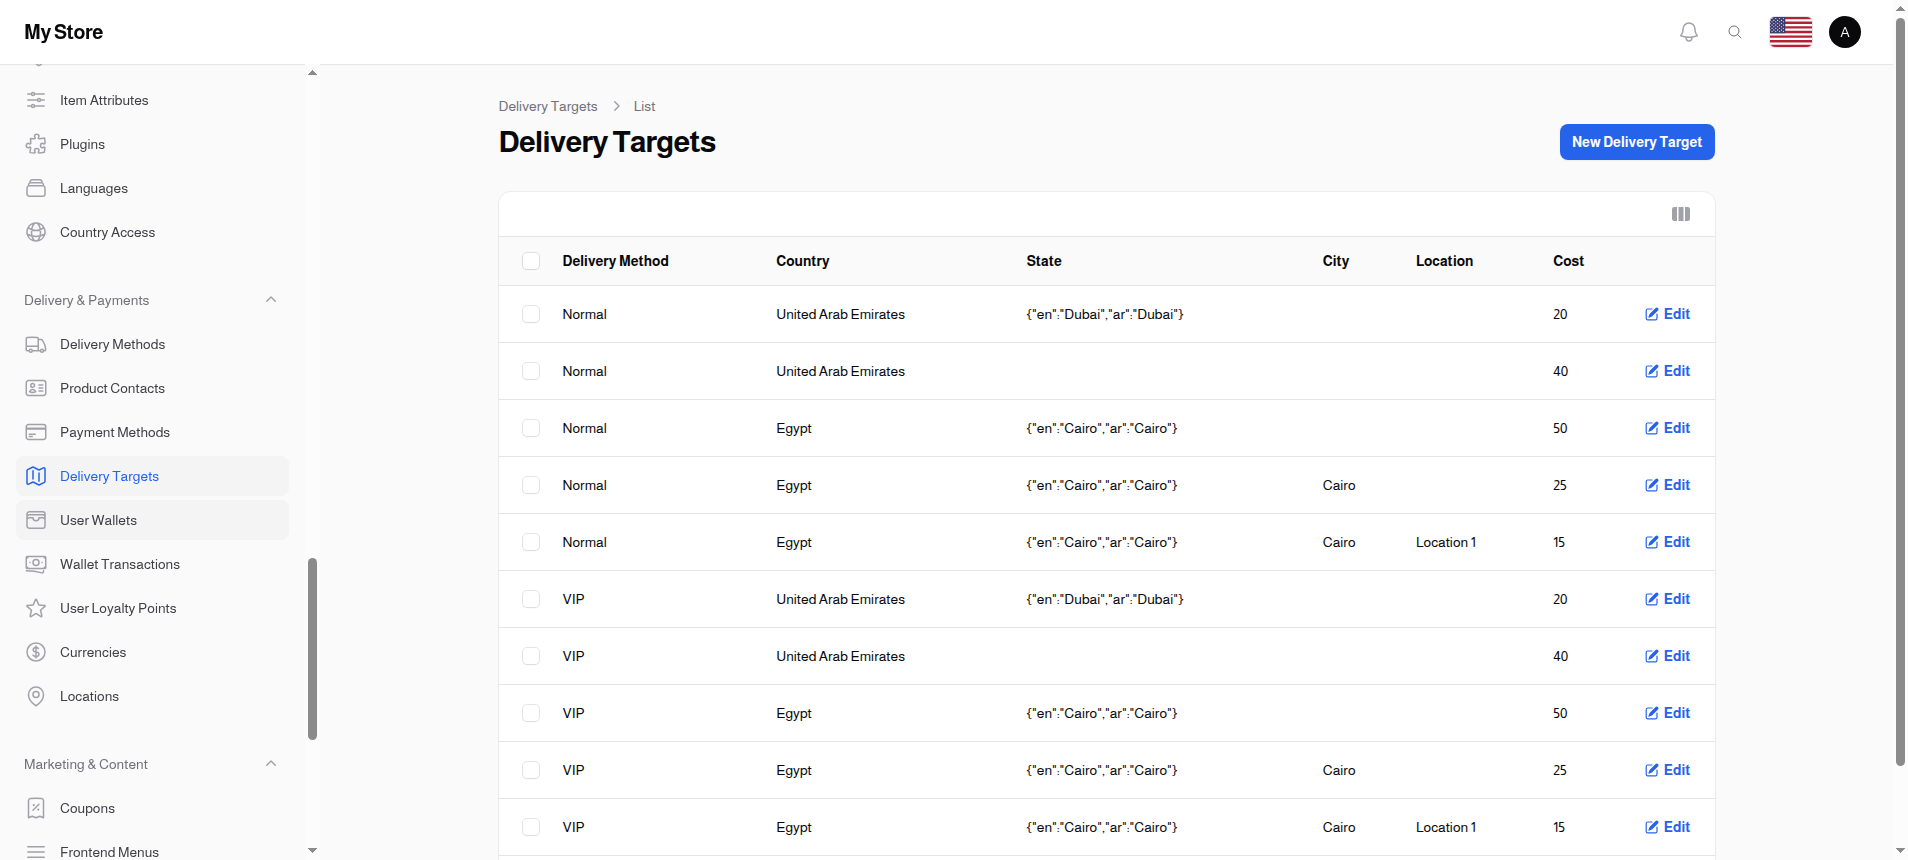The image size is (1908, 860).
Task: Click the search magnifier icon
Action: click(x=1735, y=32)
